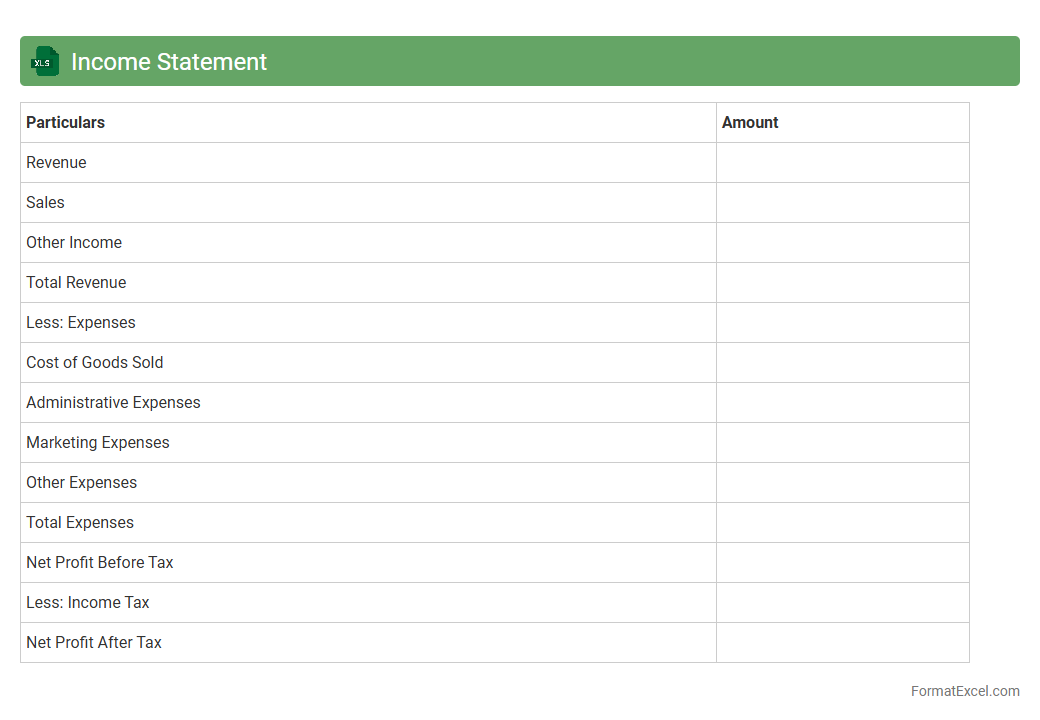The height and width of the screenshot is (720, 1040).
Task: Click the Less: Income Tax amount cell
Action: [x=842, y=603]
